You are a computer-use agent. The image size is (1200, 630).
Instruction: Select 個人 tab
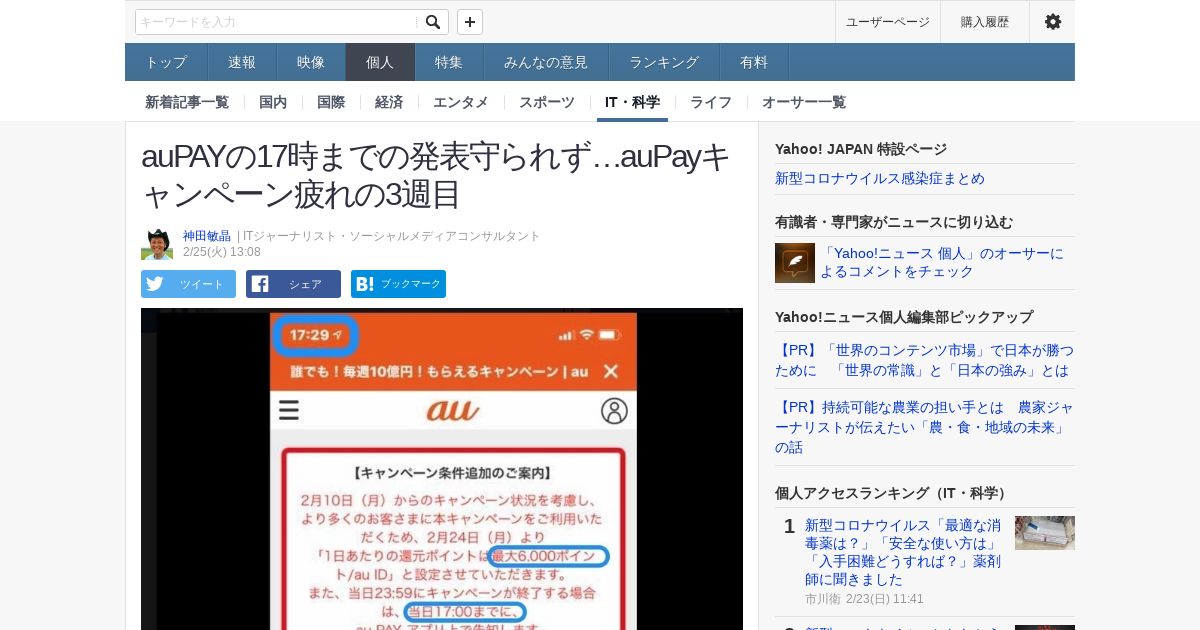(380, 62)
